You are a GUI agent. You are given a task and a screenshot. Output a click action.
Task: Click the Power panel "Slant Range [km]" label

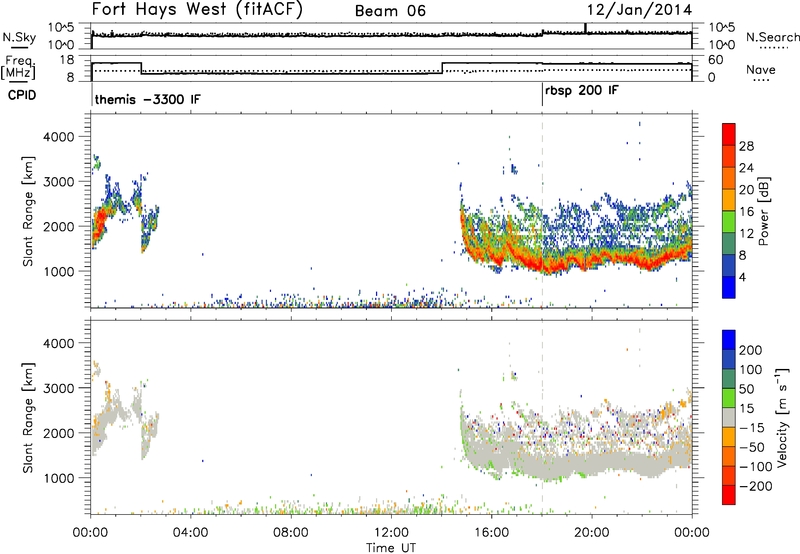point(28,211)
